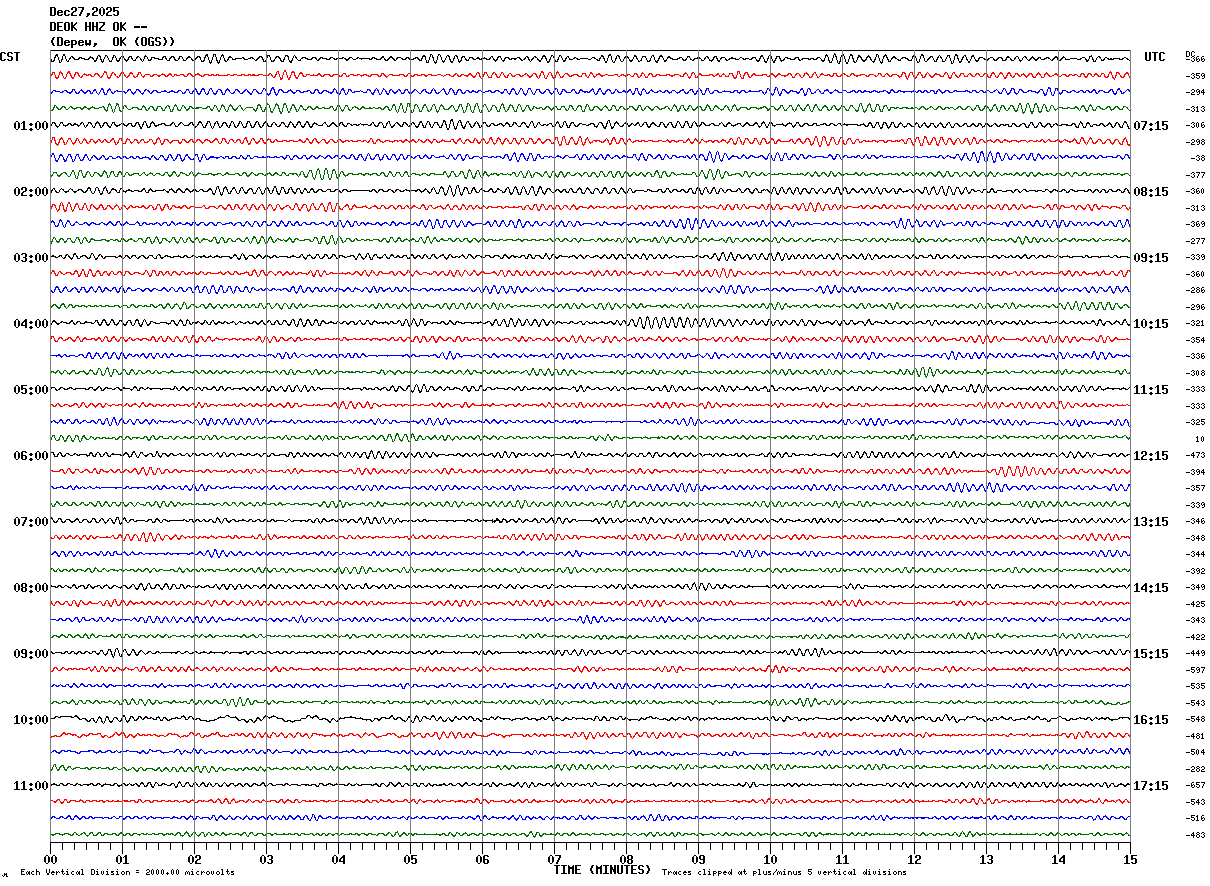
Task: Click the '07:15' UTC time label
Action: (x=1151, y=126)
